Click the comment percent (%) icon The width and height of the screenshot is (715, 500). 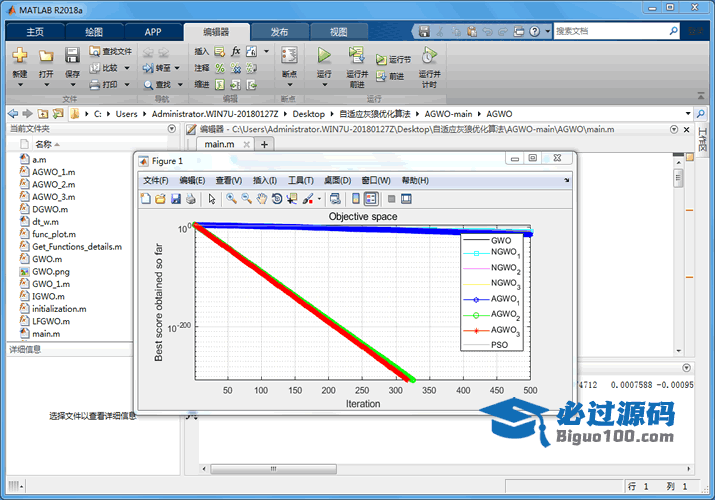220,68
